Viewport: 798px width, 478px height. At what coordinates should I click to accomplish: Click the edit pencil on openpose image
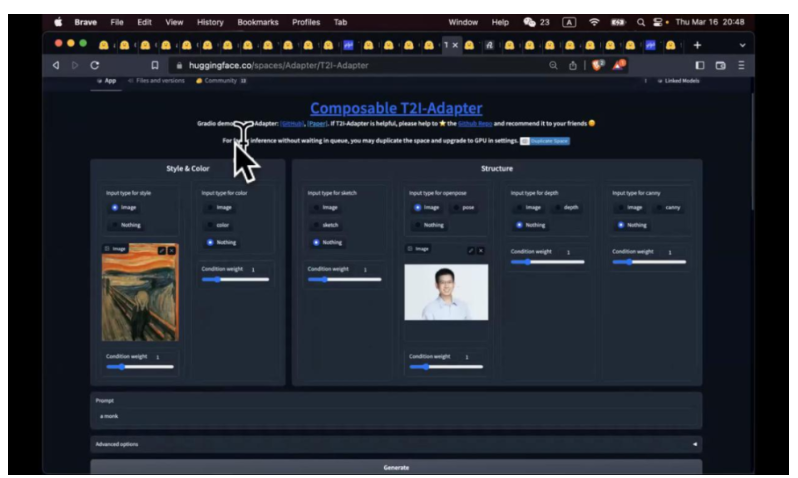click(x=471, y=250)
